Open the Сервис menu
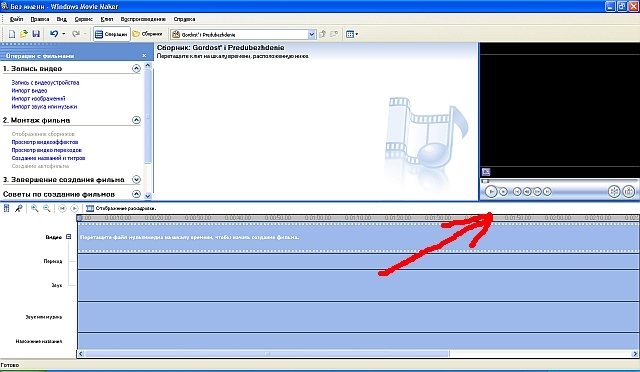 [84, 19]
